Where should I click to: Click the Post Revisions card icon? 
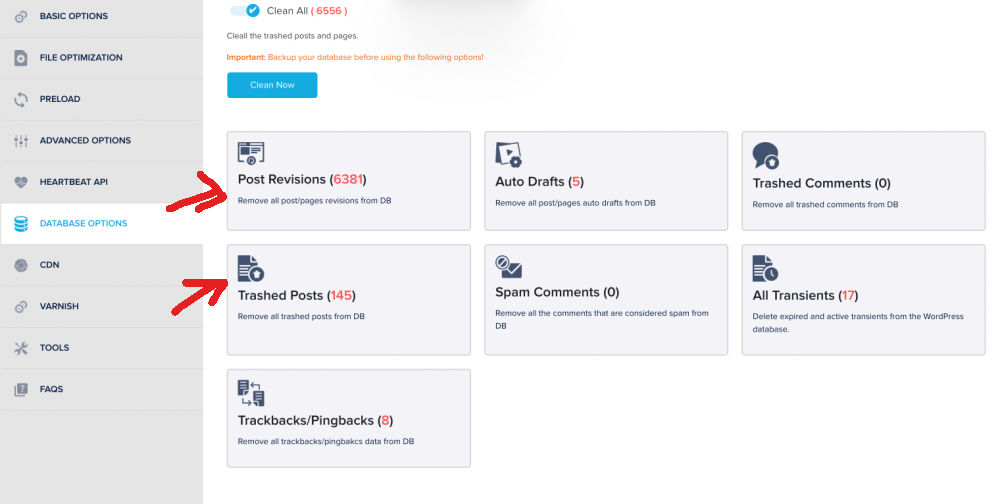pyautogui.click(x=251, y=153)
